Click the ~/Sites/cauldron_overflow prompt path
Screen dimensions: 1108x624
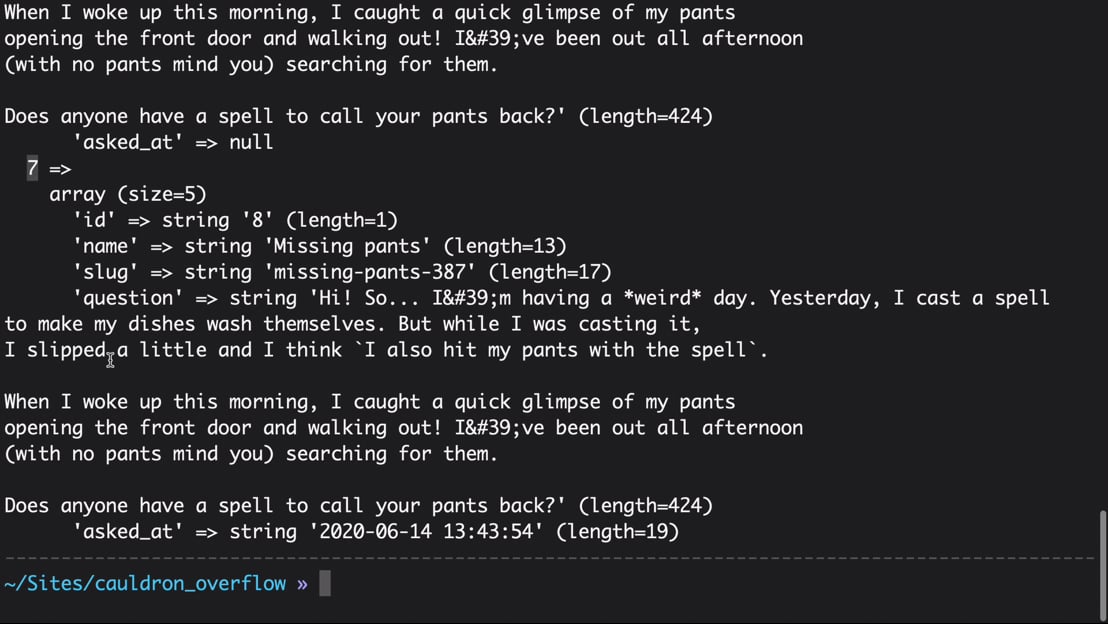(x=145, y=584)
